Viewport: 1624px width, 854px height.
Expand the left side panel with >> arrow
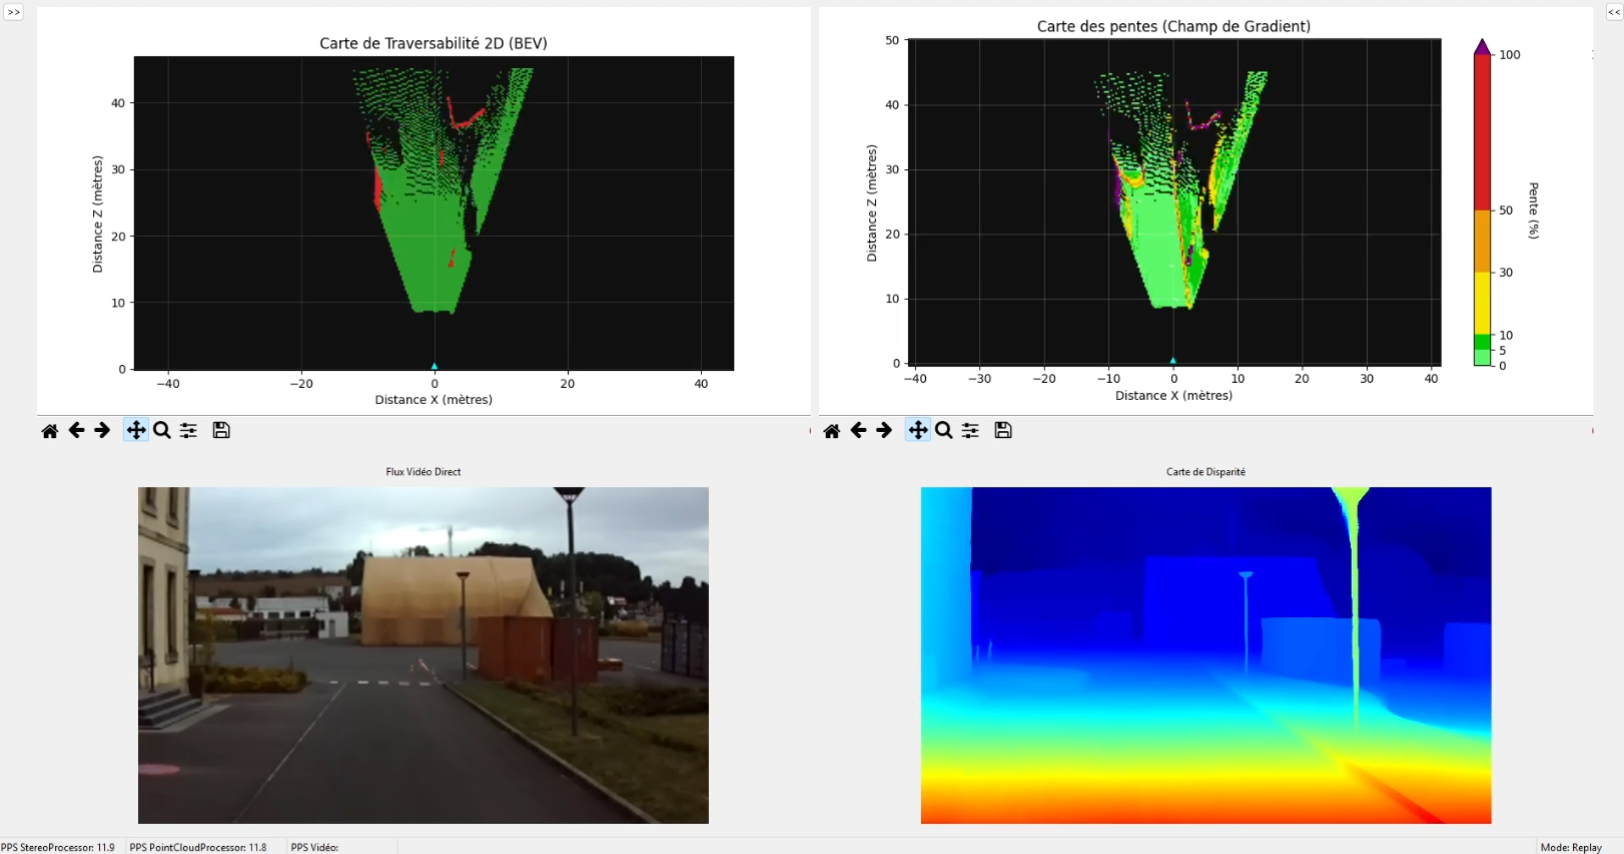pyautogui.click(x=13, y=12)
